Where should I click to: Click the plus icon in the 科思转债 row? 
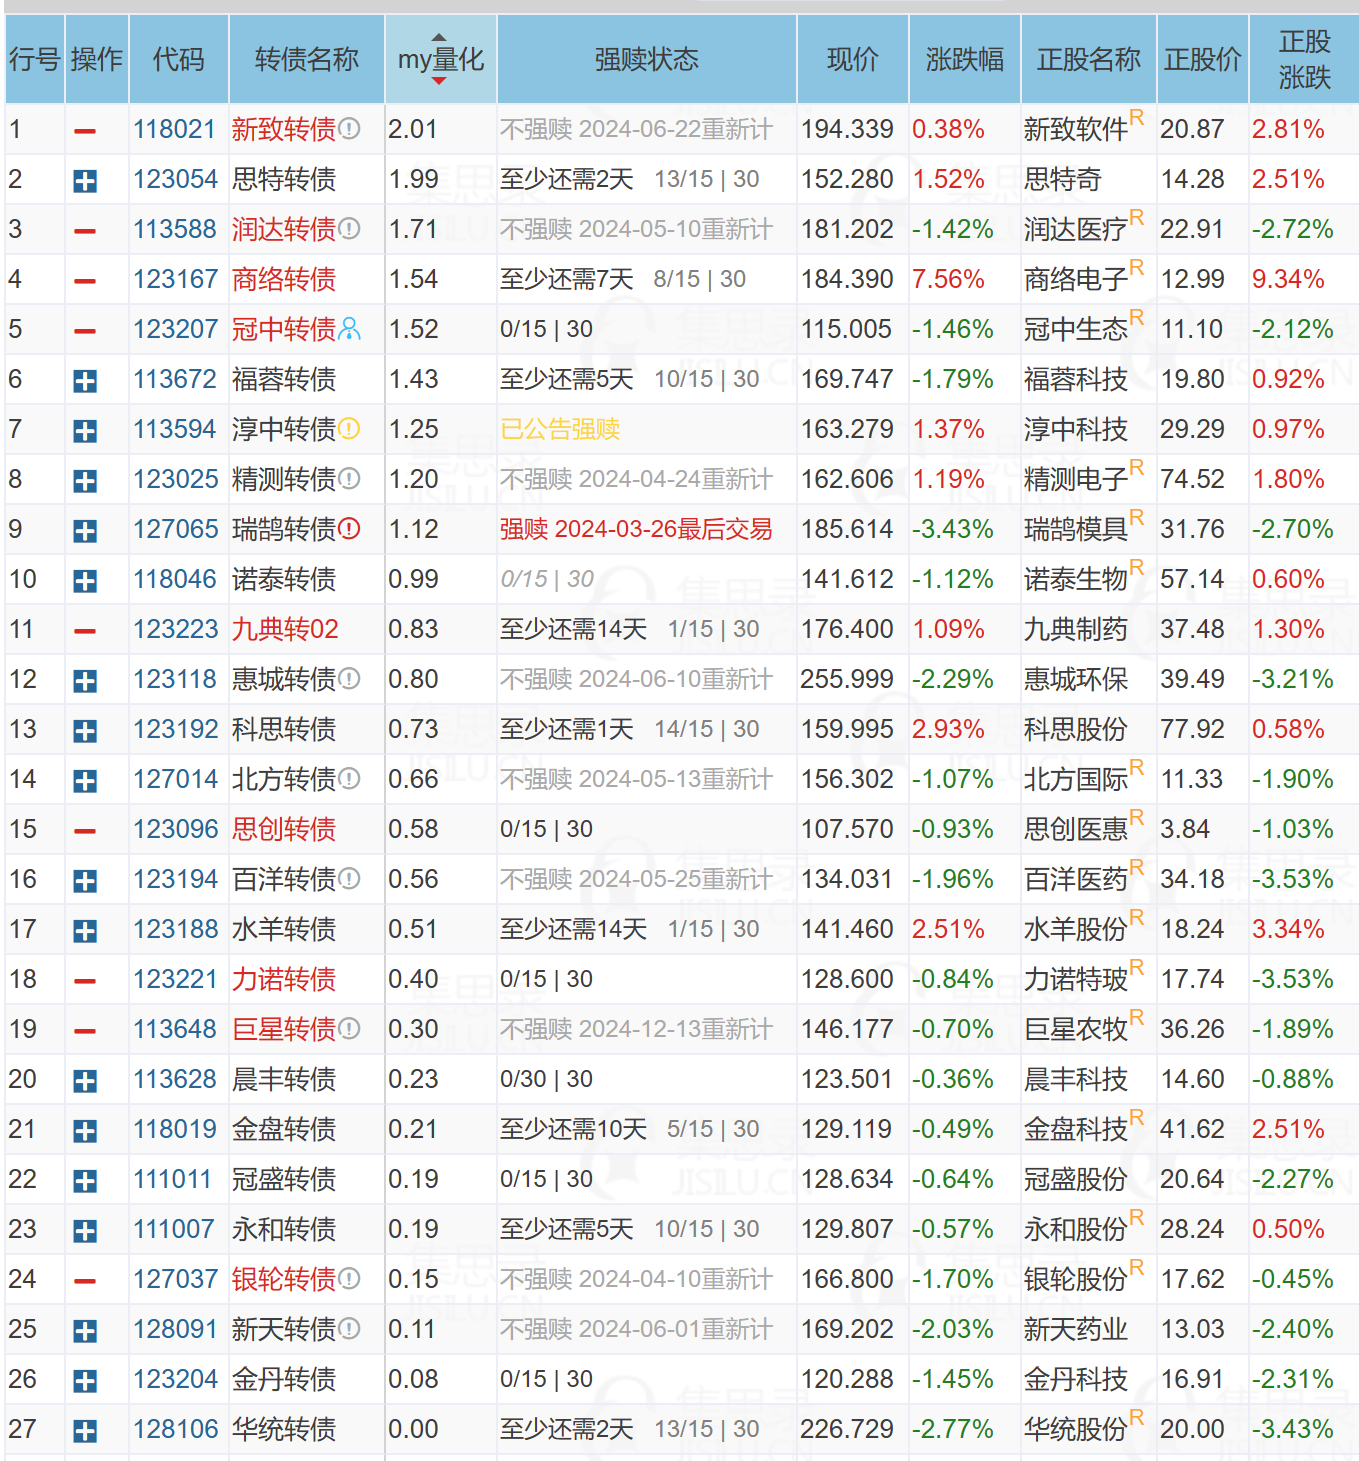85,731
